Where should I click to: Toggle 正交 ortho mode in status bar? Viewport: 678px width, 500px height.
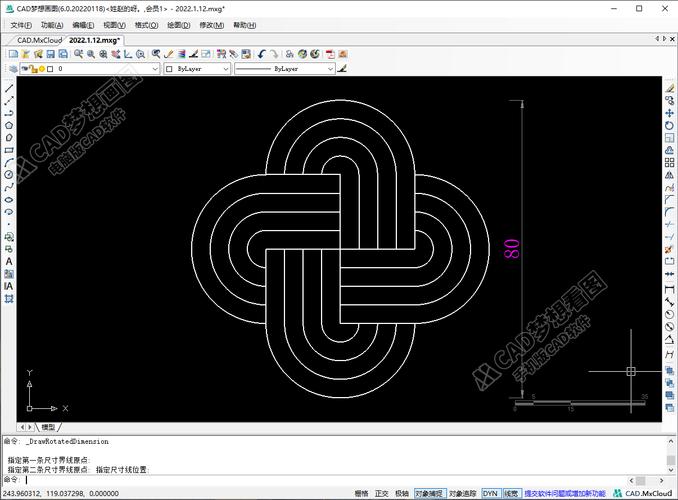tap(381, 493)
